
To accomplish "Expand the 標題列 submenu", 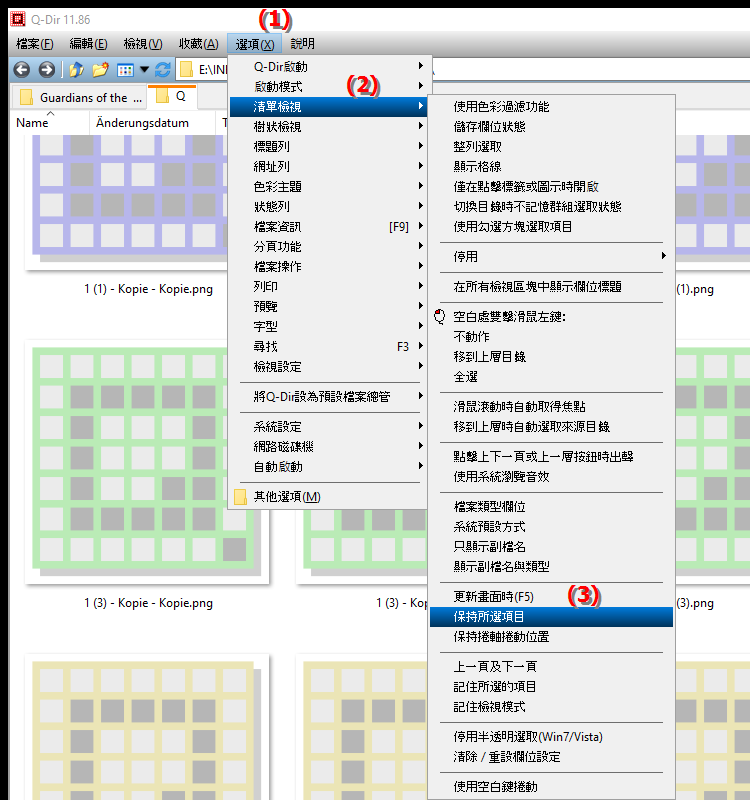I will [328, 146].
